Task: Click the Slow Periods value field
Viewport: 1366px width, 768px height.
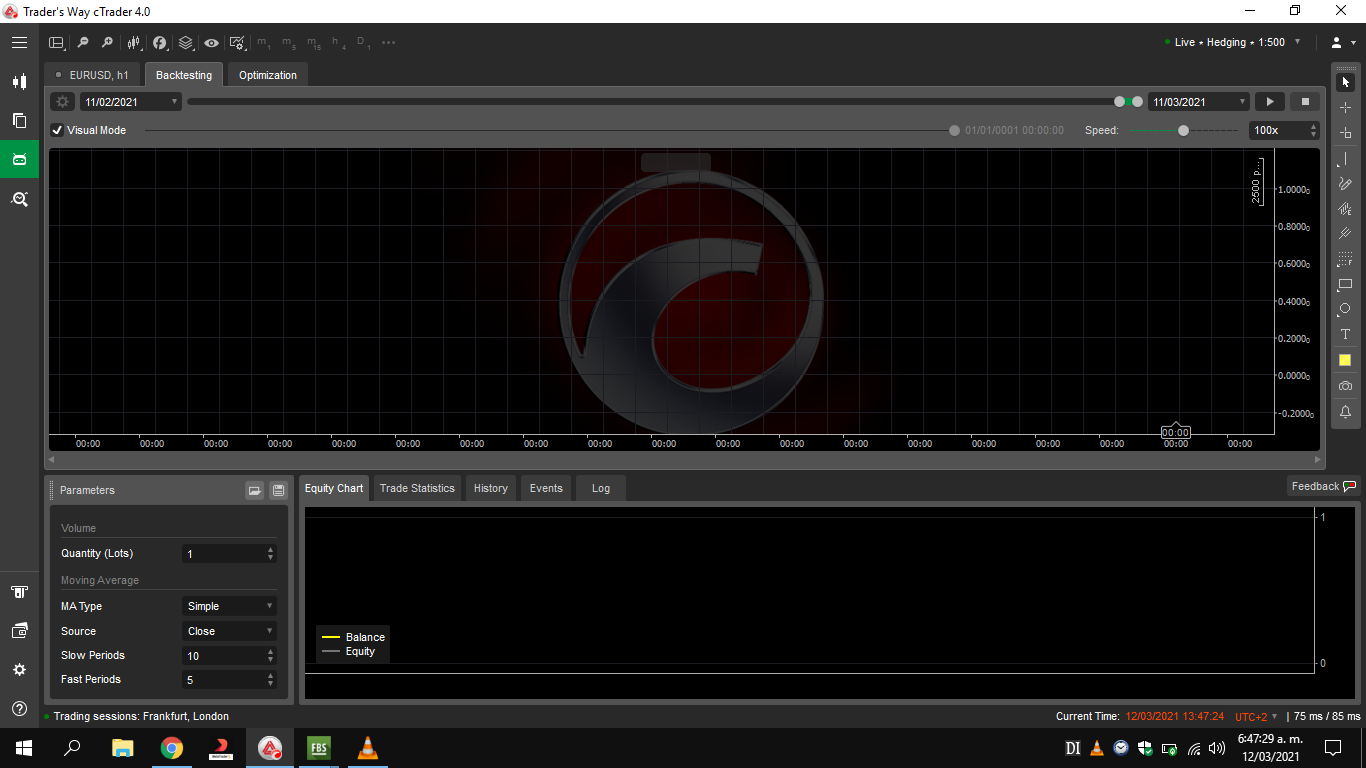Action: pos(229,656)
